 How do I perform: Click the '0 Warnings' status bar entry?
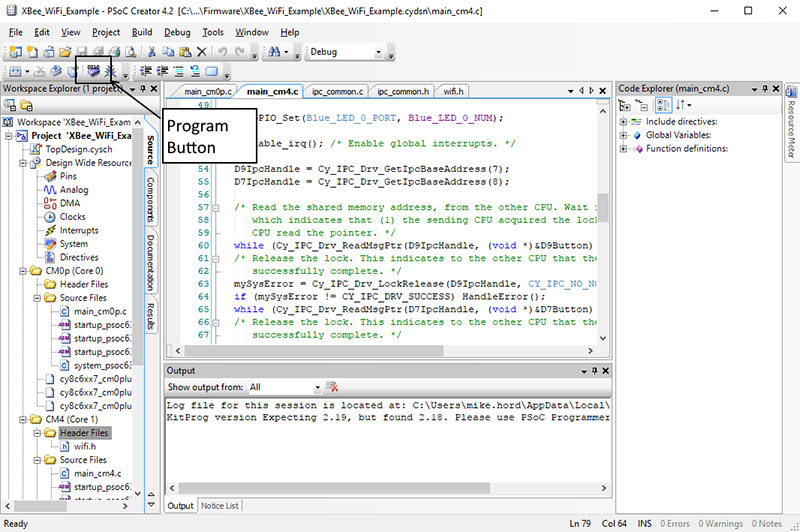[x=720, y=524]
